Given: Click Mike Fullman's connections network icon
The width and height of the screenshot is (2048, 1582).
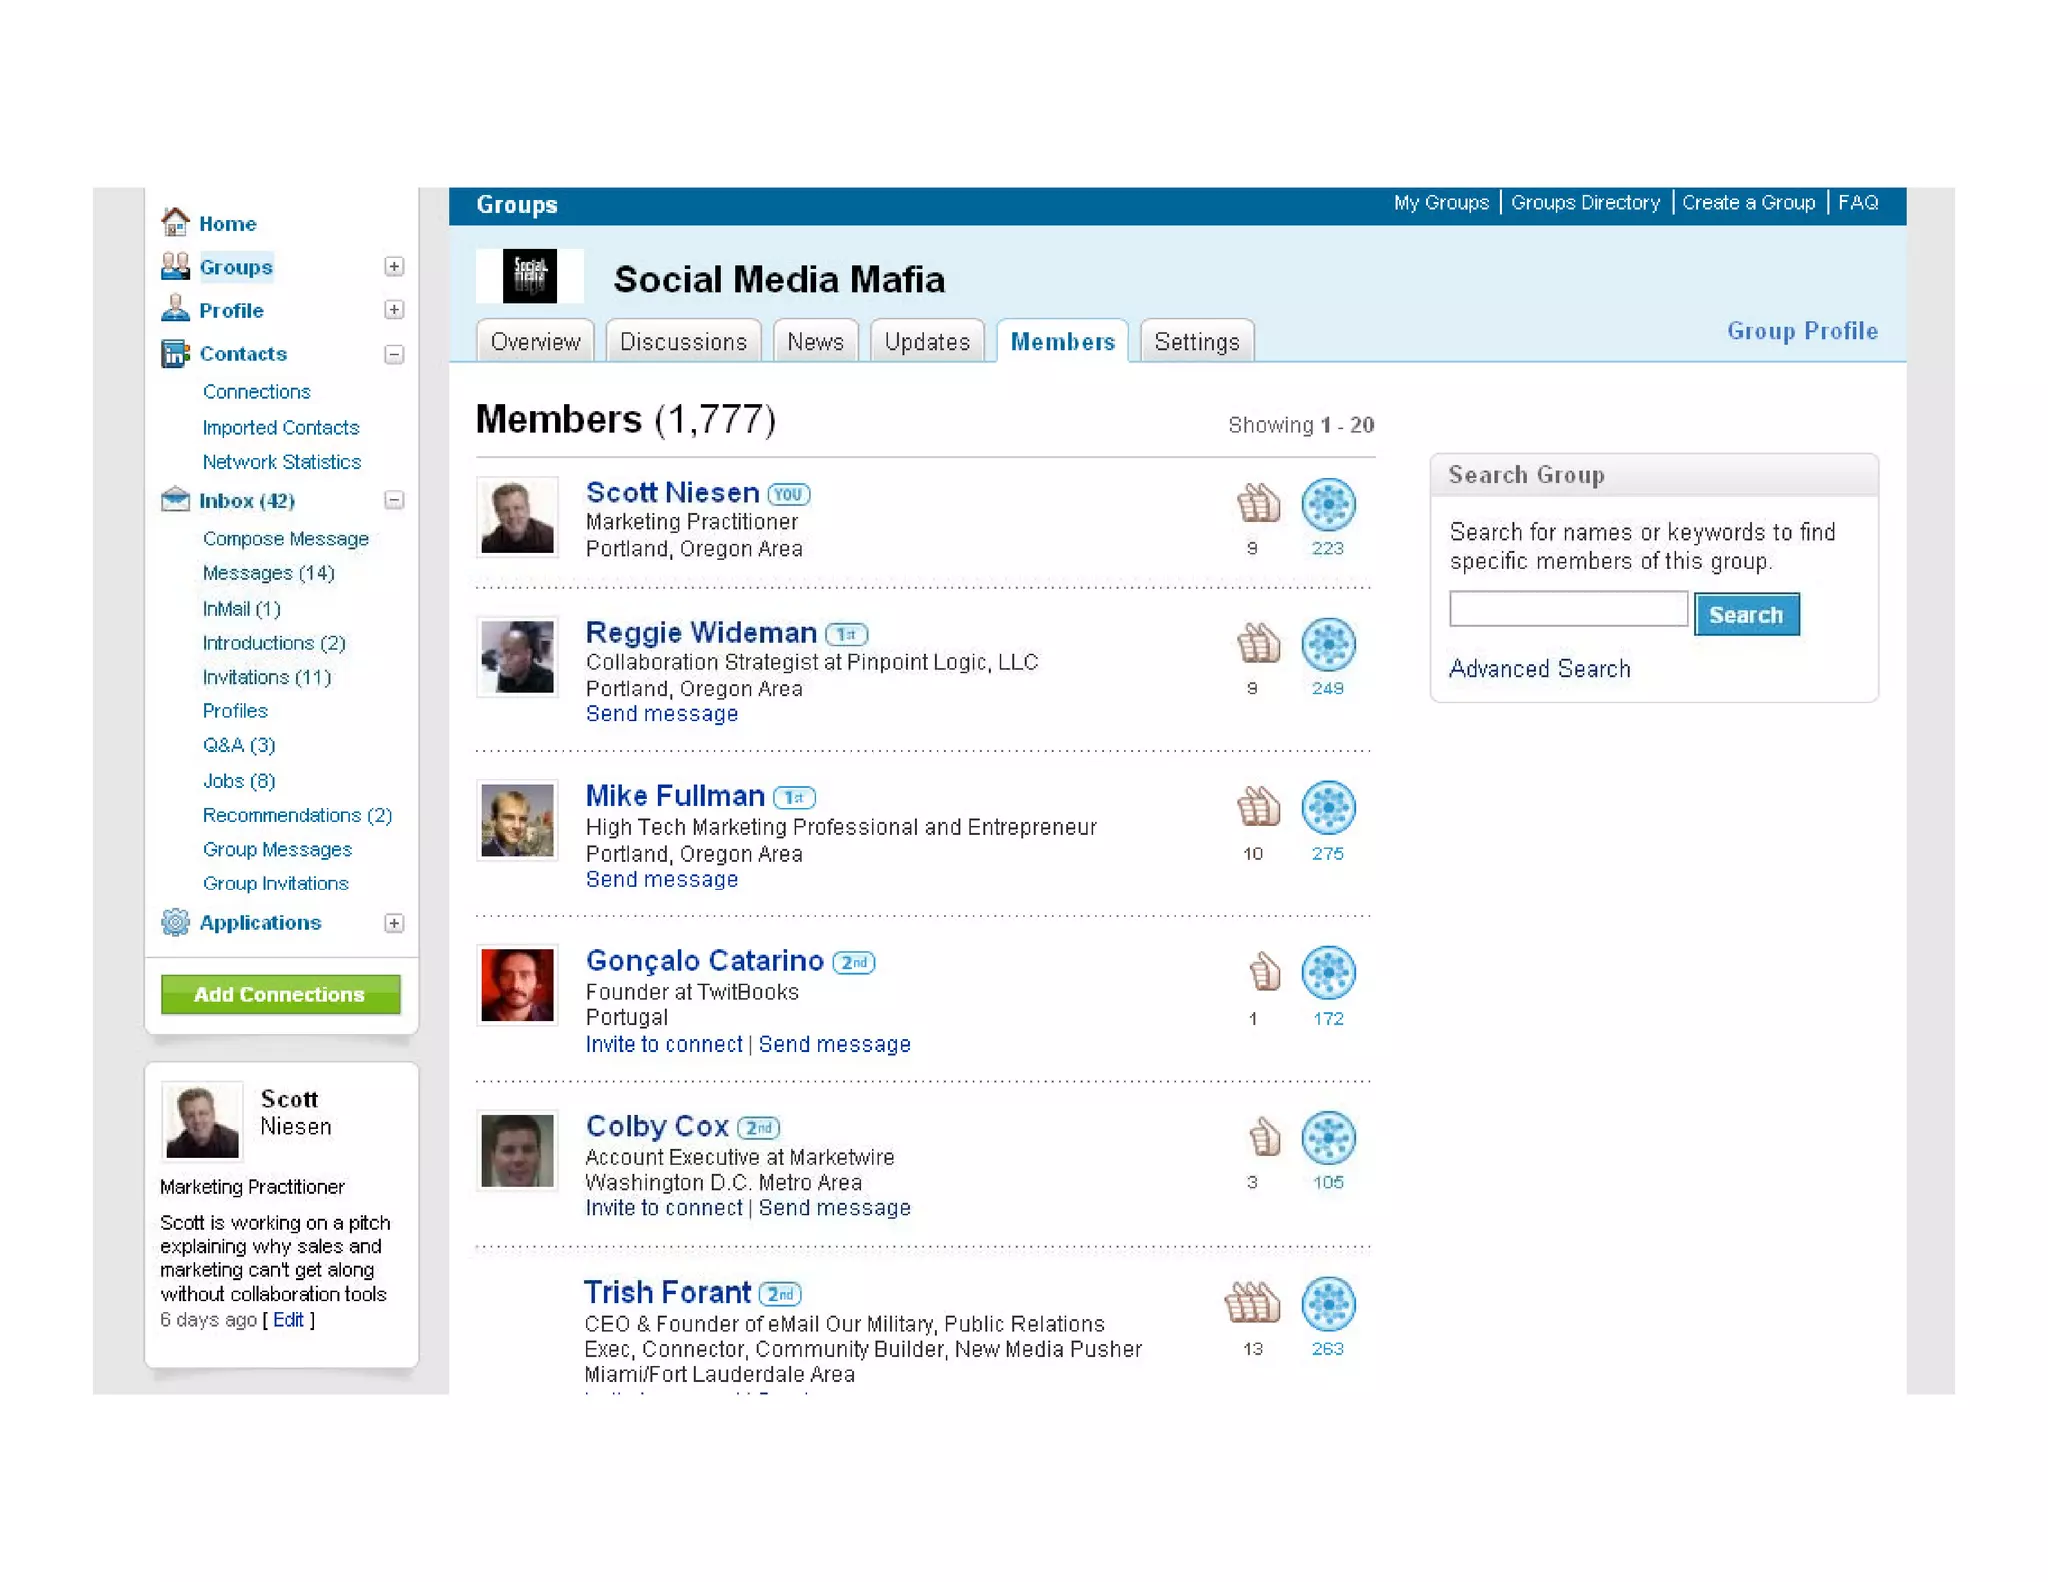Looking at the screenshot, I should pos(1328,808).
